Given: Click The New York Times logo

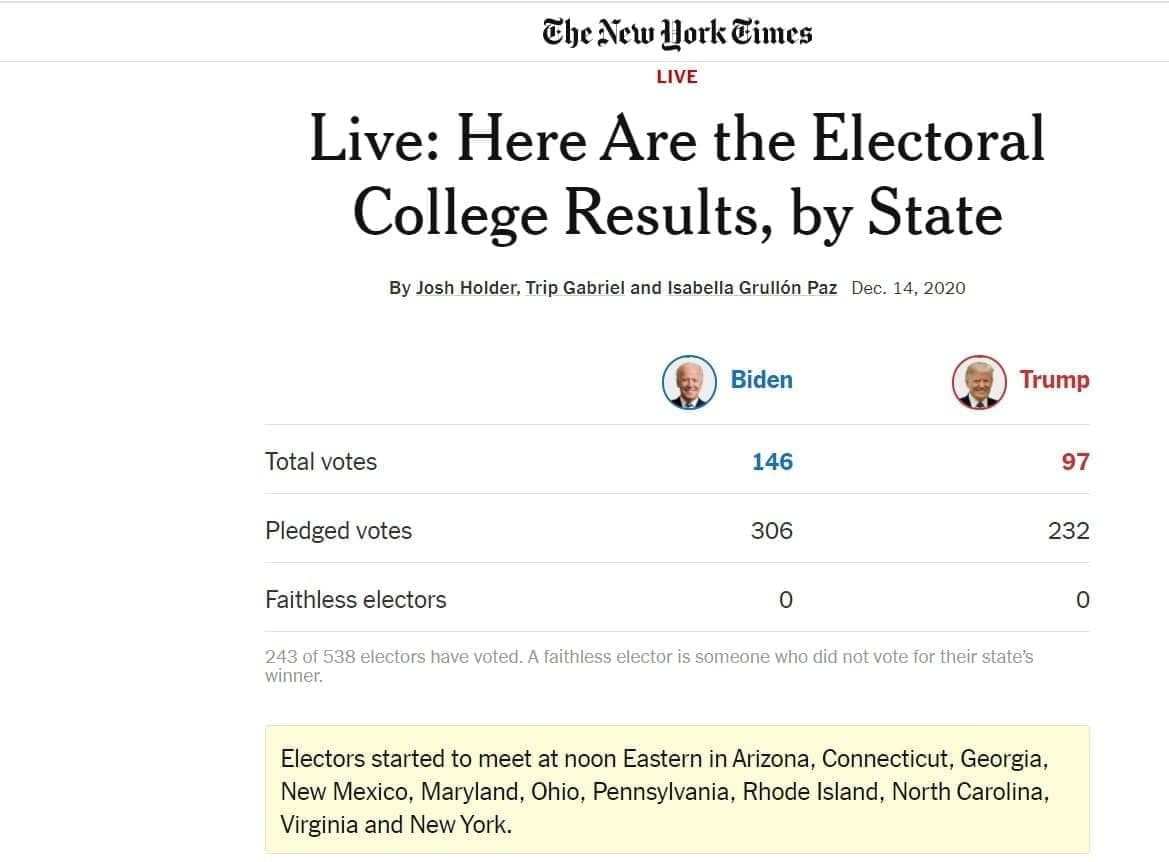Looking at the screenshot, I should point(677,34).
